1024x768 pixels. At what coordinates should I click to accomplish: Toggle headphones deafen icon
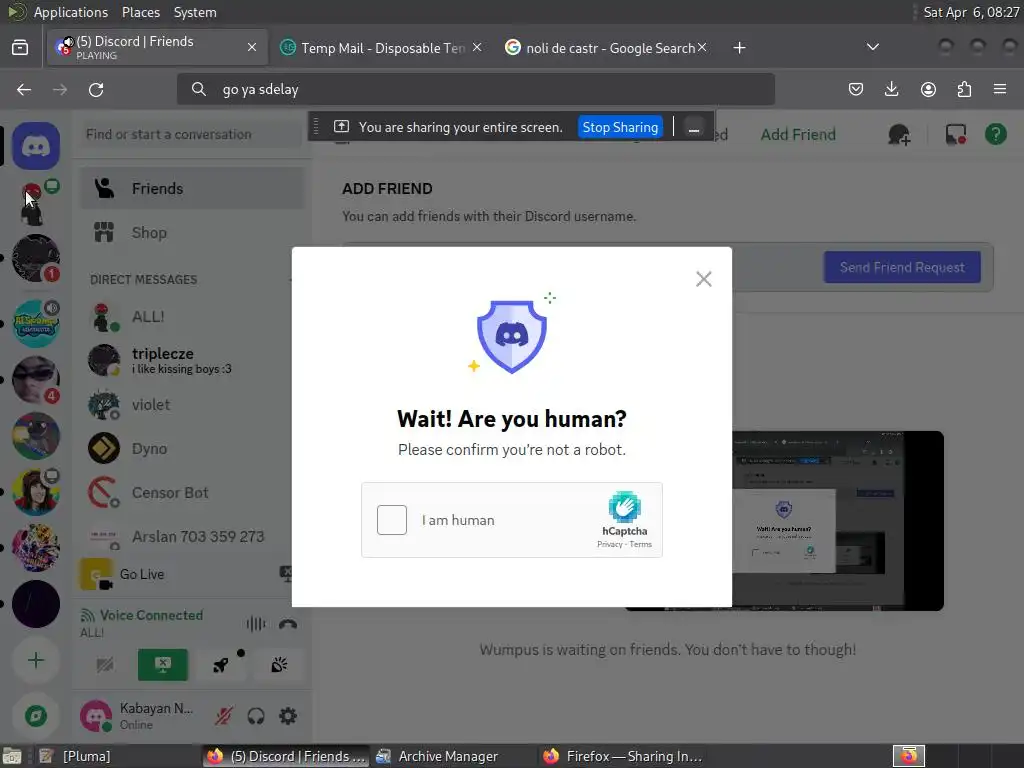click(x=256, y=716)
